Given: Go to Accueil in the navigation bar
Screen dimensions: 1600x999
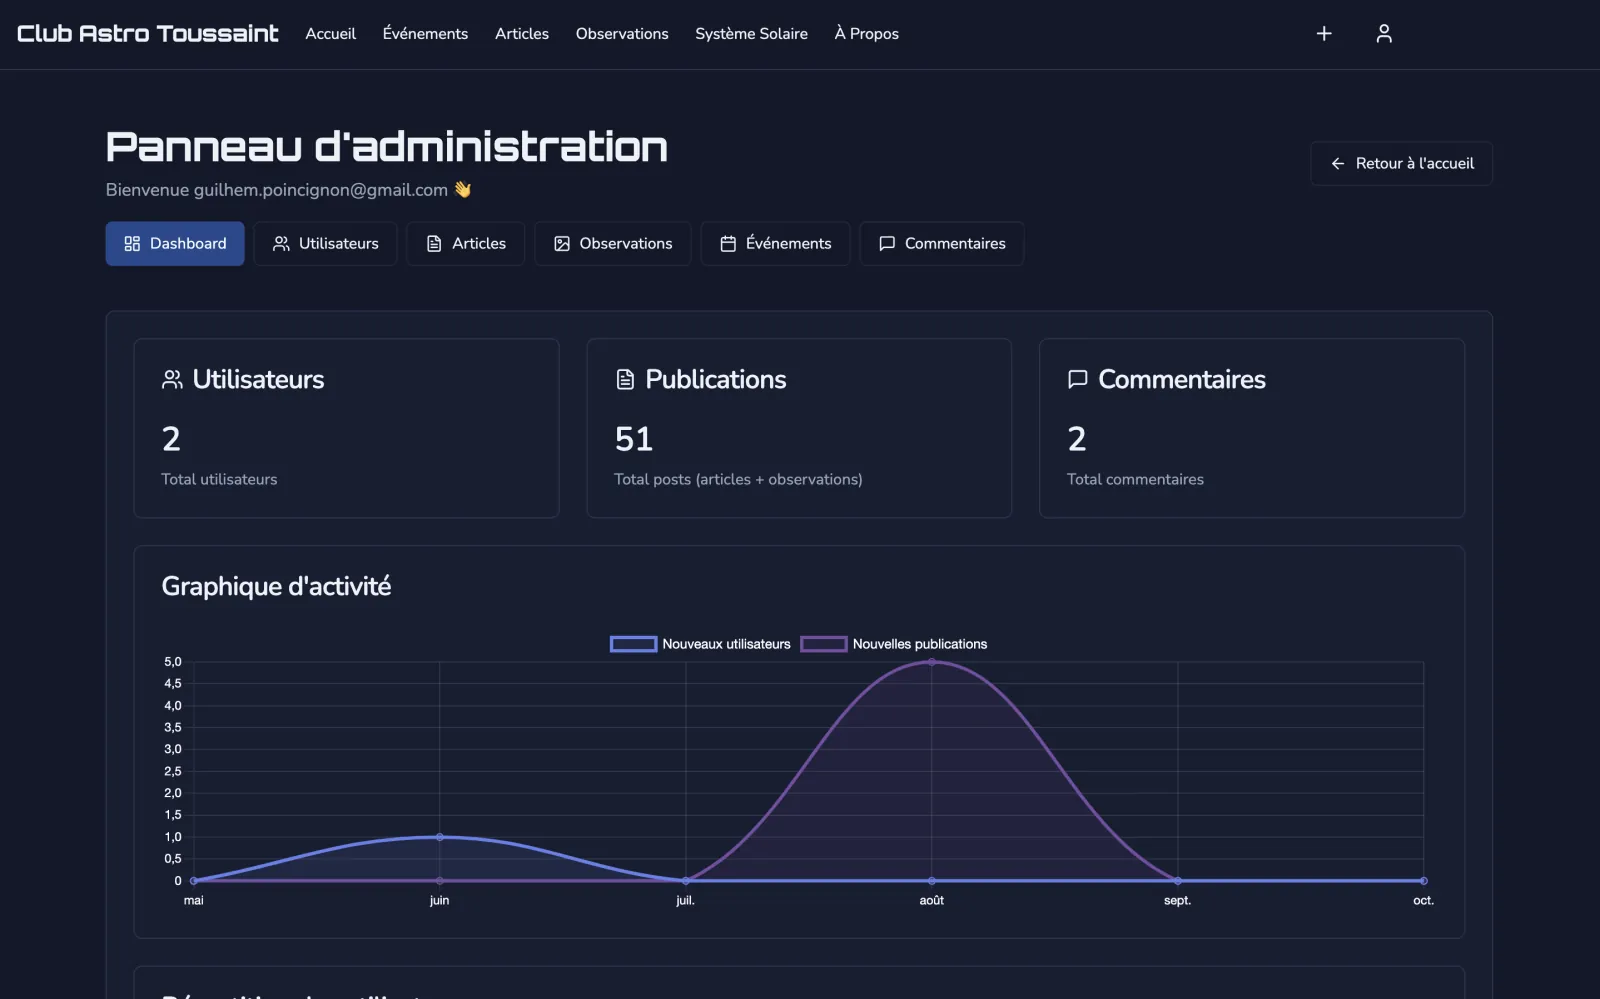Looking at the screenshot, I should click(x=331, y=34).
